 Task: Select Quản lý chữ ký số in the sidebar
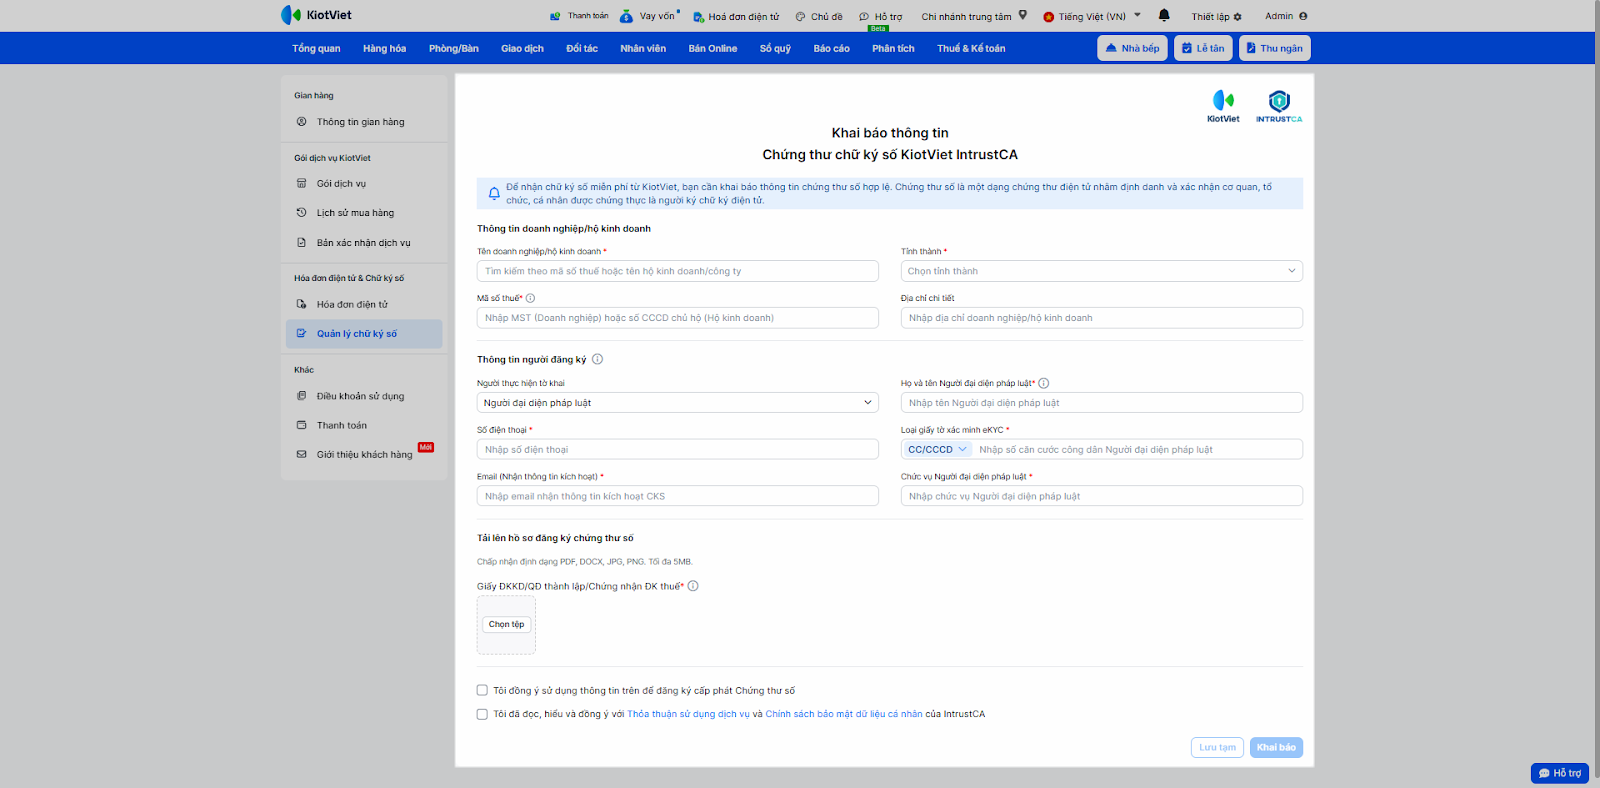coord(364,334)
